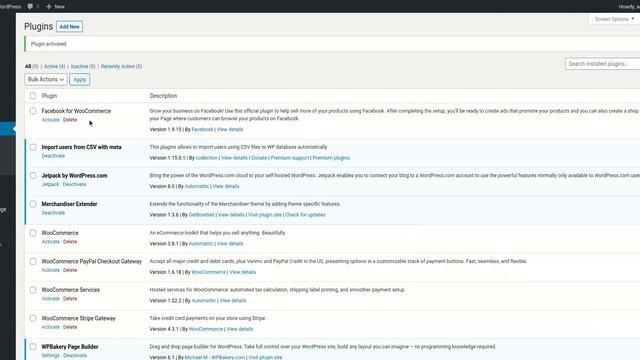Open Donate link for Import users plugin
The height and width of the screenshot is (360, 640).
[x=259, y=158]
